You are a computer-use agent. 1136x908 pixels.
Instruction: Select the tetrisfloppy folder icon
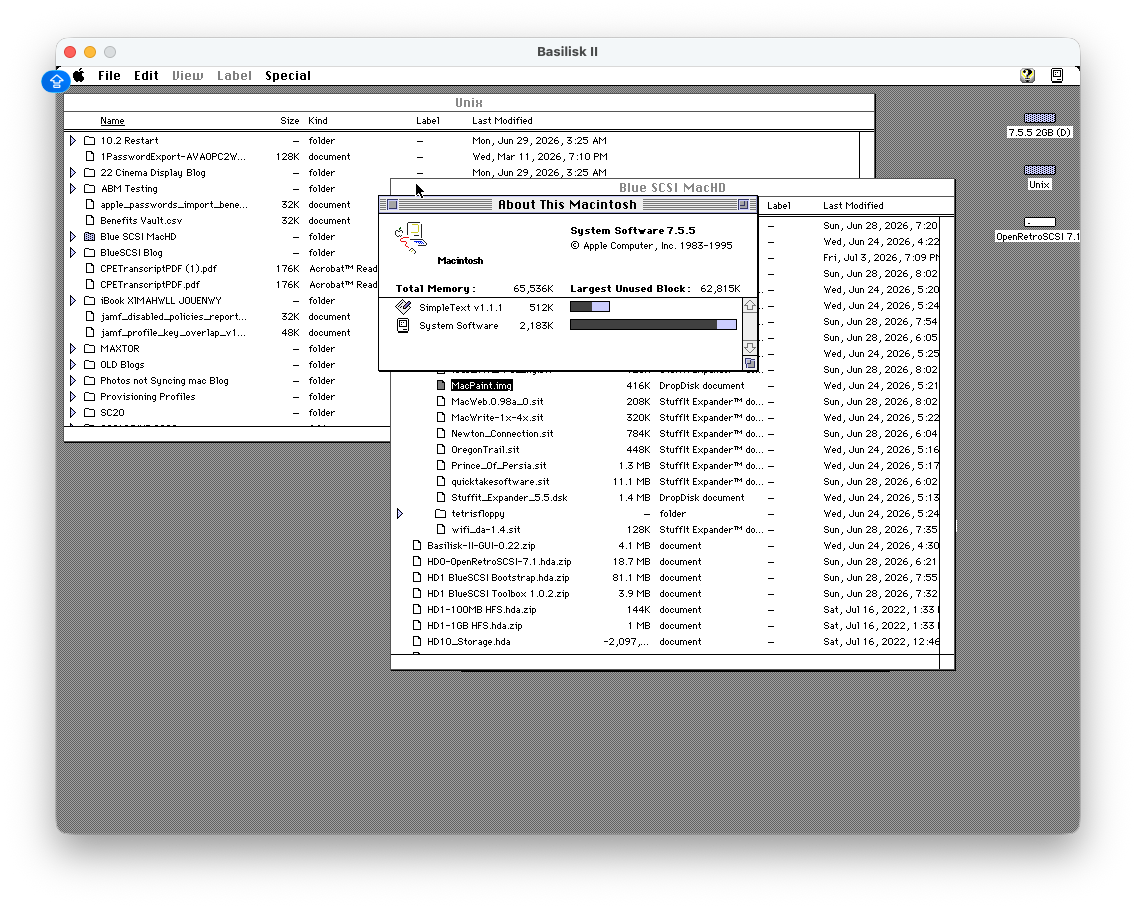click(x=440, y=514)
